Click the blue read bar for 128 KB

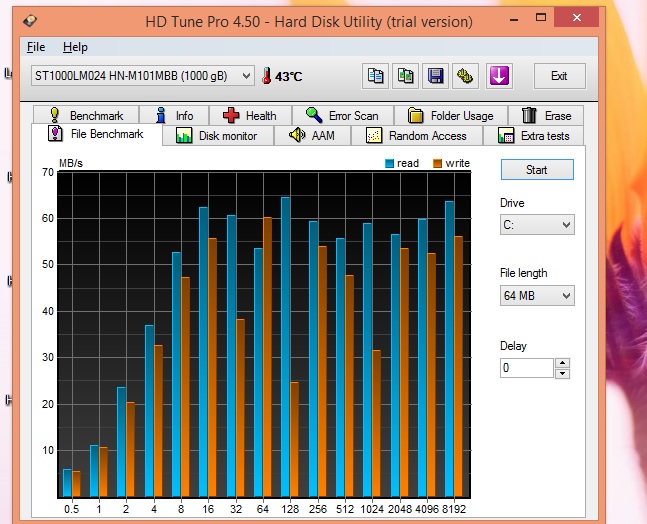coord(285,347)
